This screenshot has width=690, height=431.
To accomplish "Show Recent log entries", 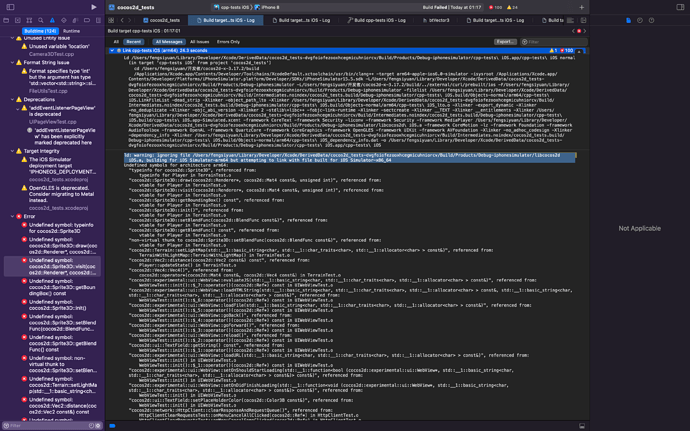I will coord(133,42).
